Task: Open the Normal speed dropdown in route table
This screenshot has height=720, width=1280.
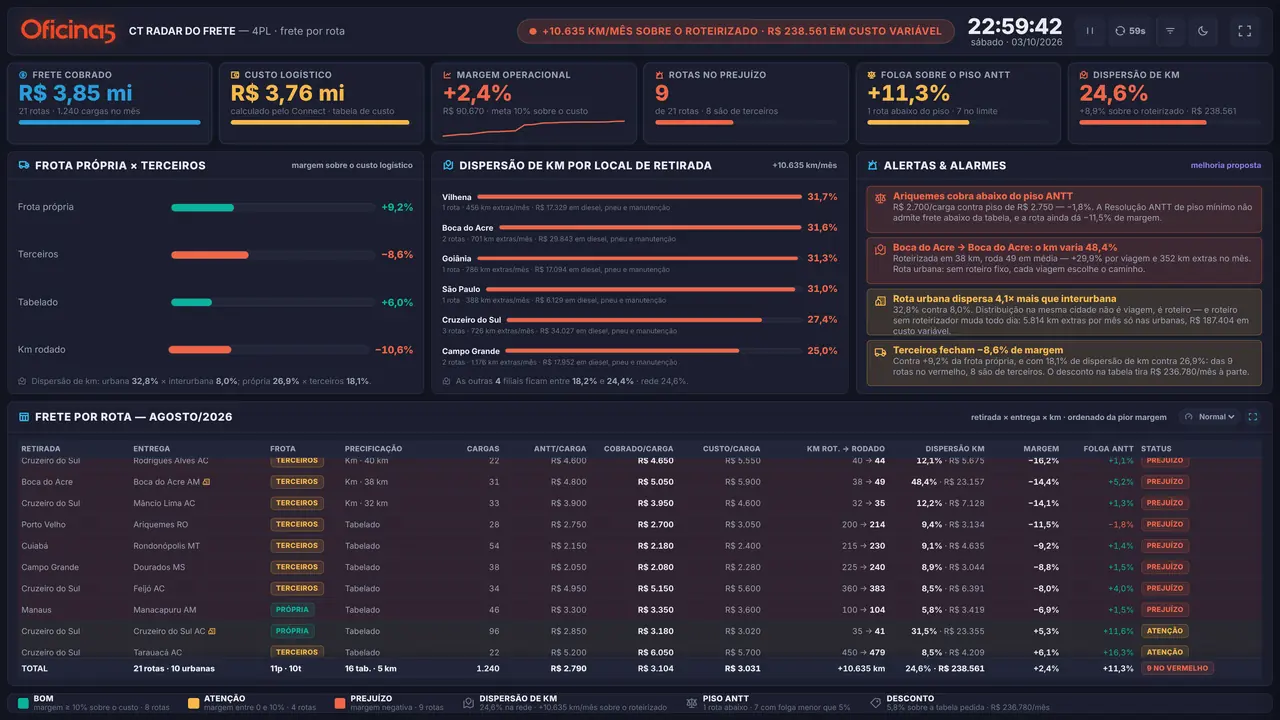Action: tap(1210, 417)
